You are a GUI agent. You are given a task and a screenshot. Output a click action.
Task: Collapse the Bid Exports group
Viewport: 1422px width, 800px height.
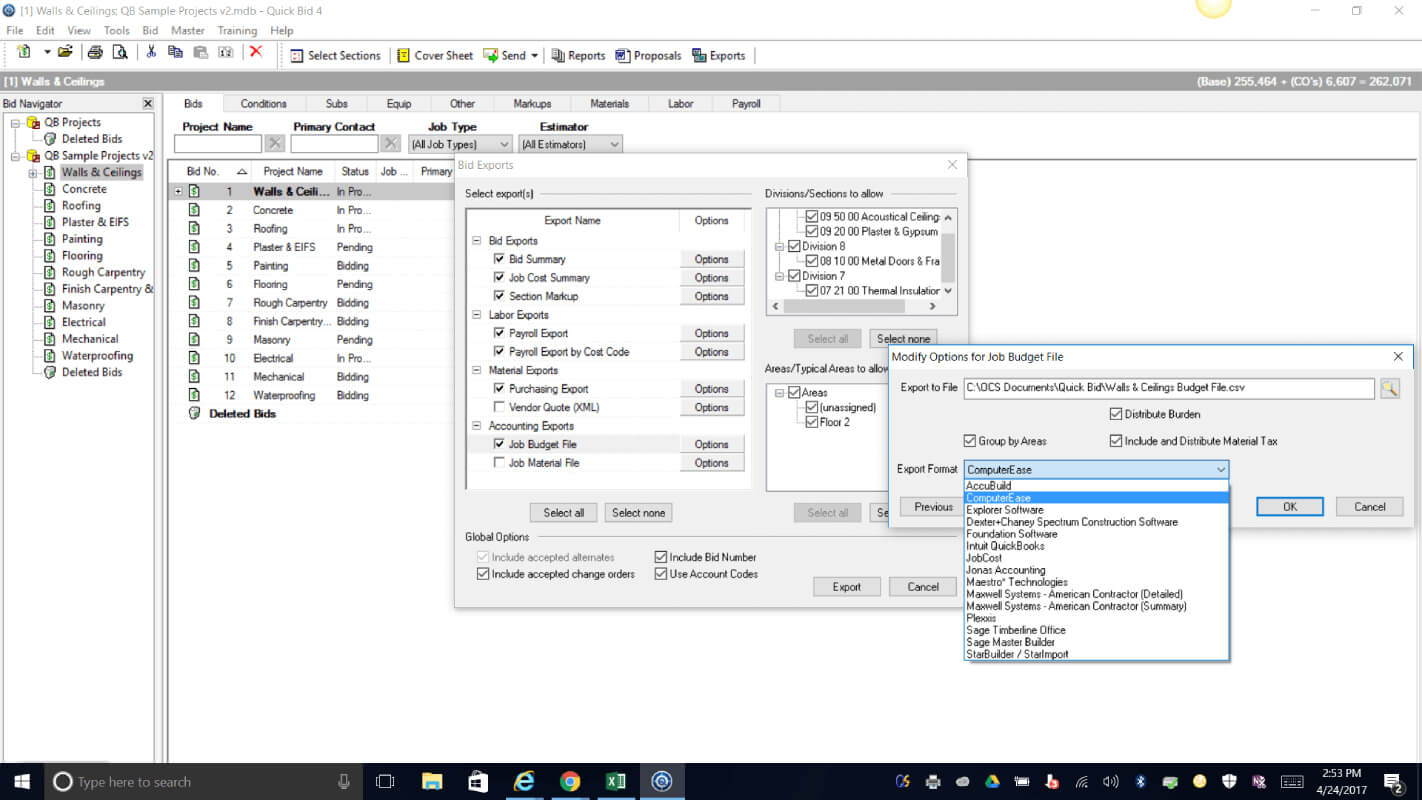tap(476, 241)
